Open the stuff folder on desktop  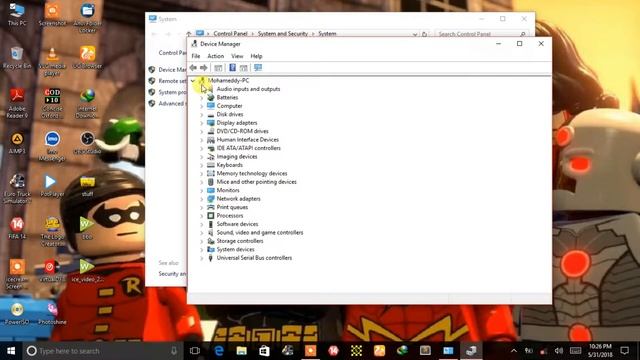87,186
